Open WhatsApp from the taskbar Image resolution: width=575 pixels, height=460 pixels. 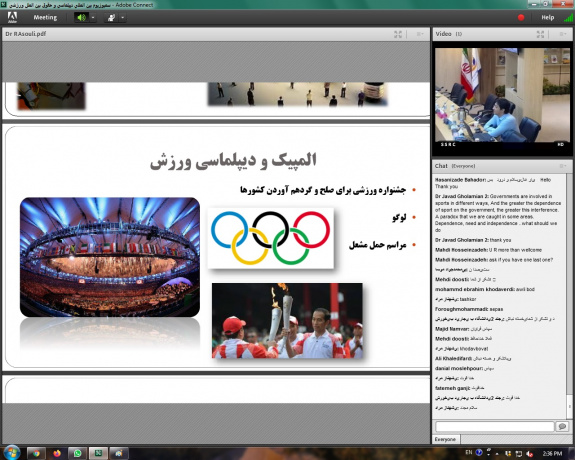pos(77,453)
